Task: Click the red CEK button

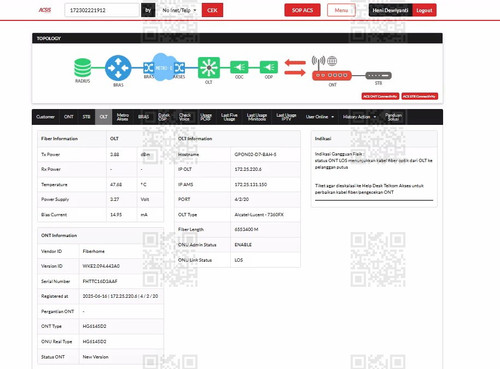Action: pyautogui.click(x=212, y=10)
